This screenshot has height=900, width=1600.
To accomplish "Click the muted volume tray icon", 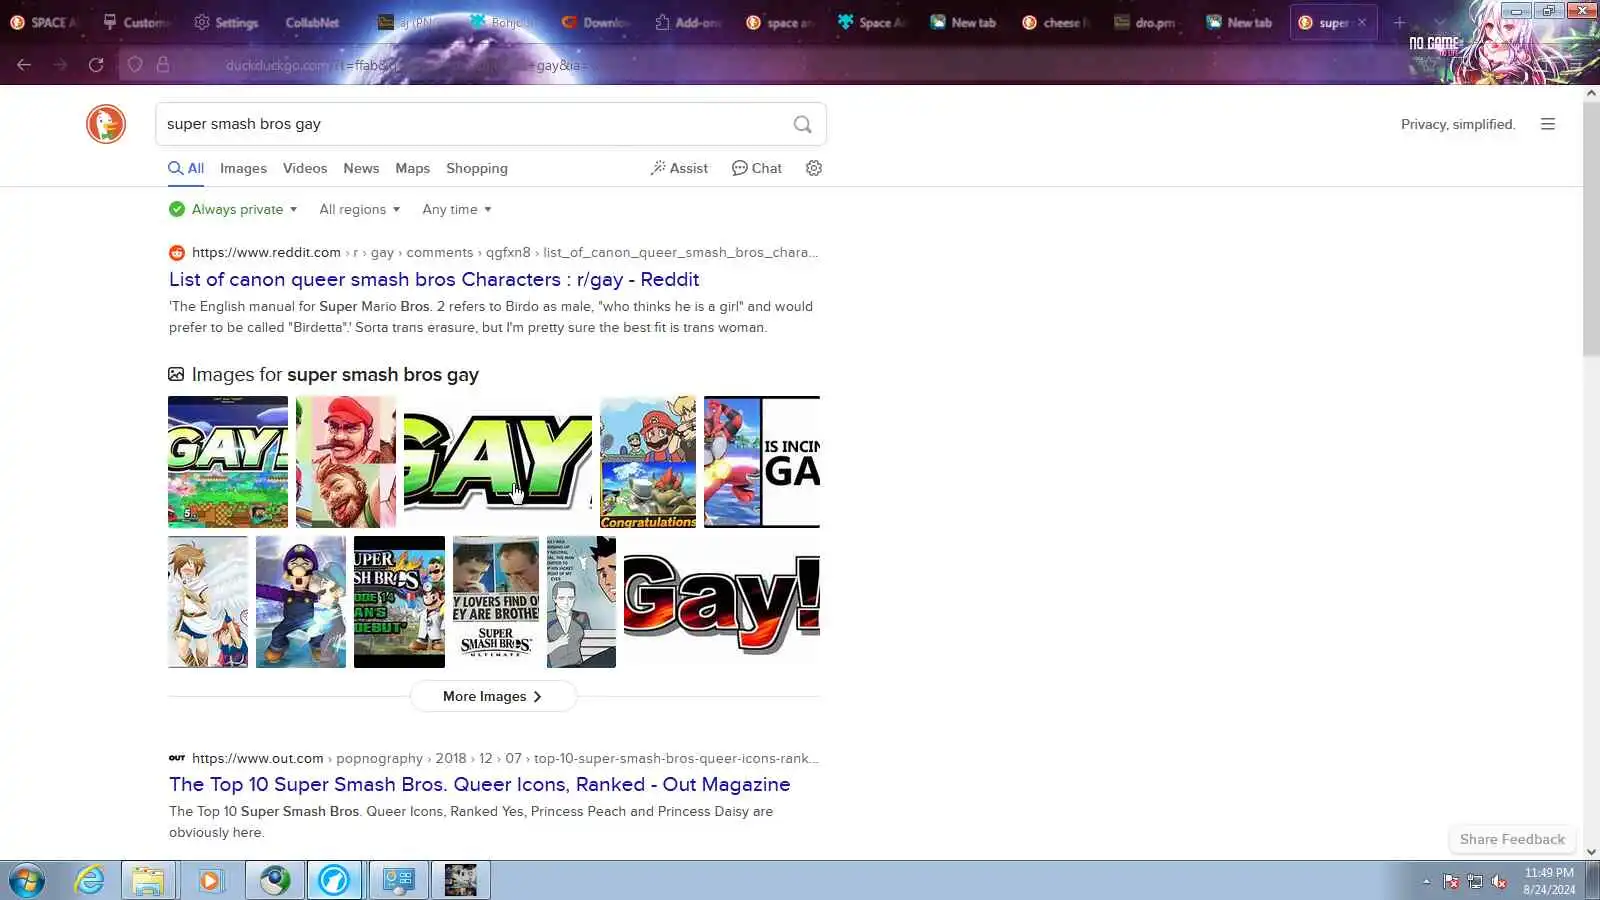I will (1499, 881).
